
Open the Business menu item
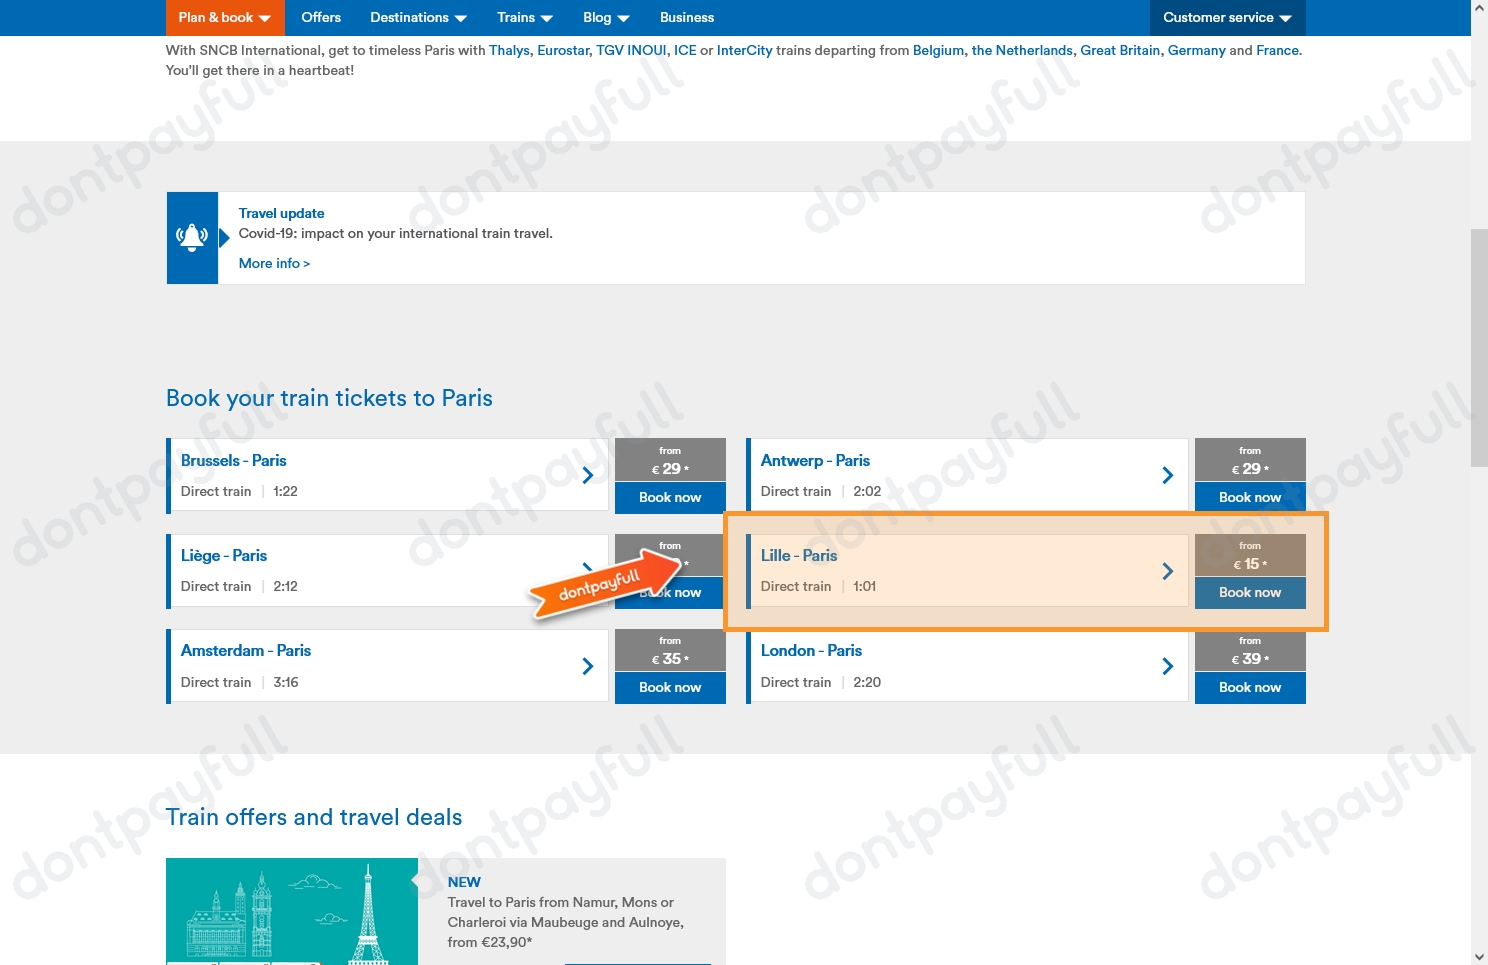click(x=687, y=17)
